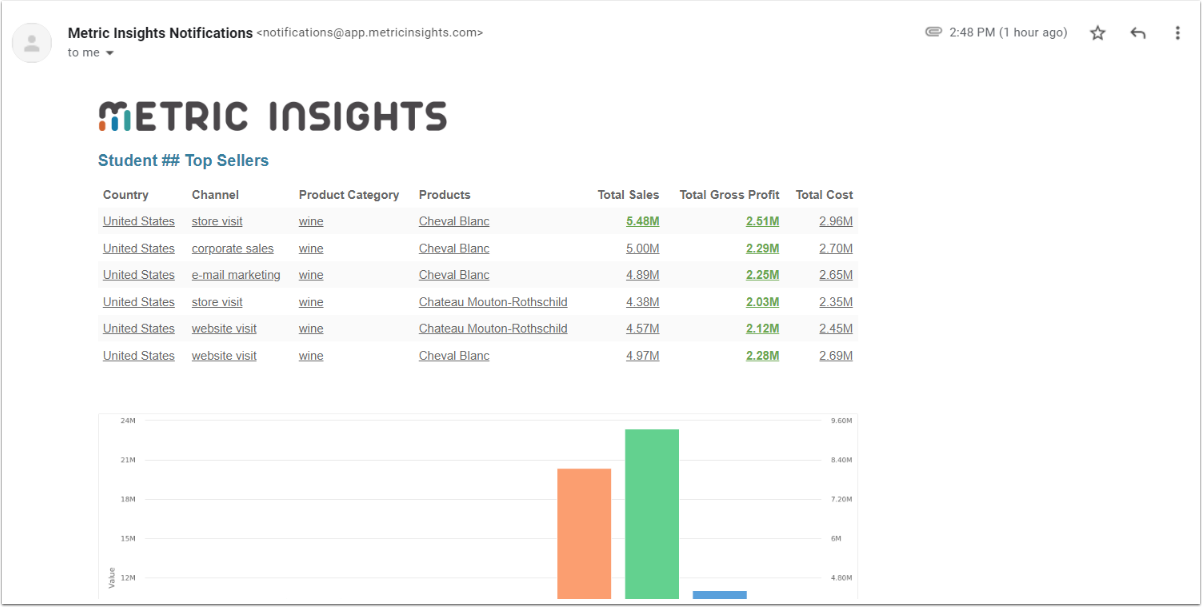1202x607 pixels.
Task: Click the 4.97M Total Sales value
Action: pos(642,355)
